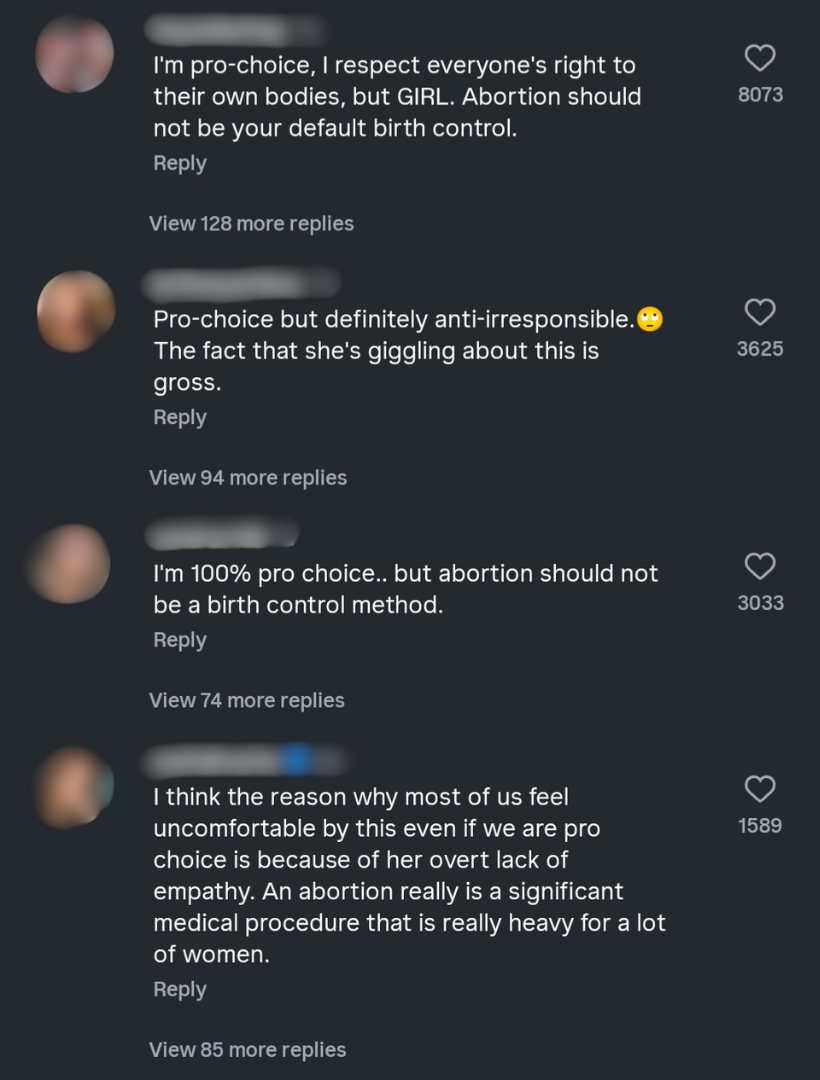
Task: Open first commenter's blurred username
Action: tap(235, 29)
